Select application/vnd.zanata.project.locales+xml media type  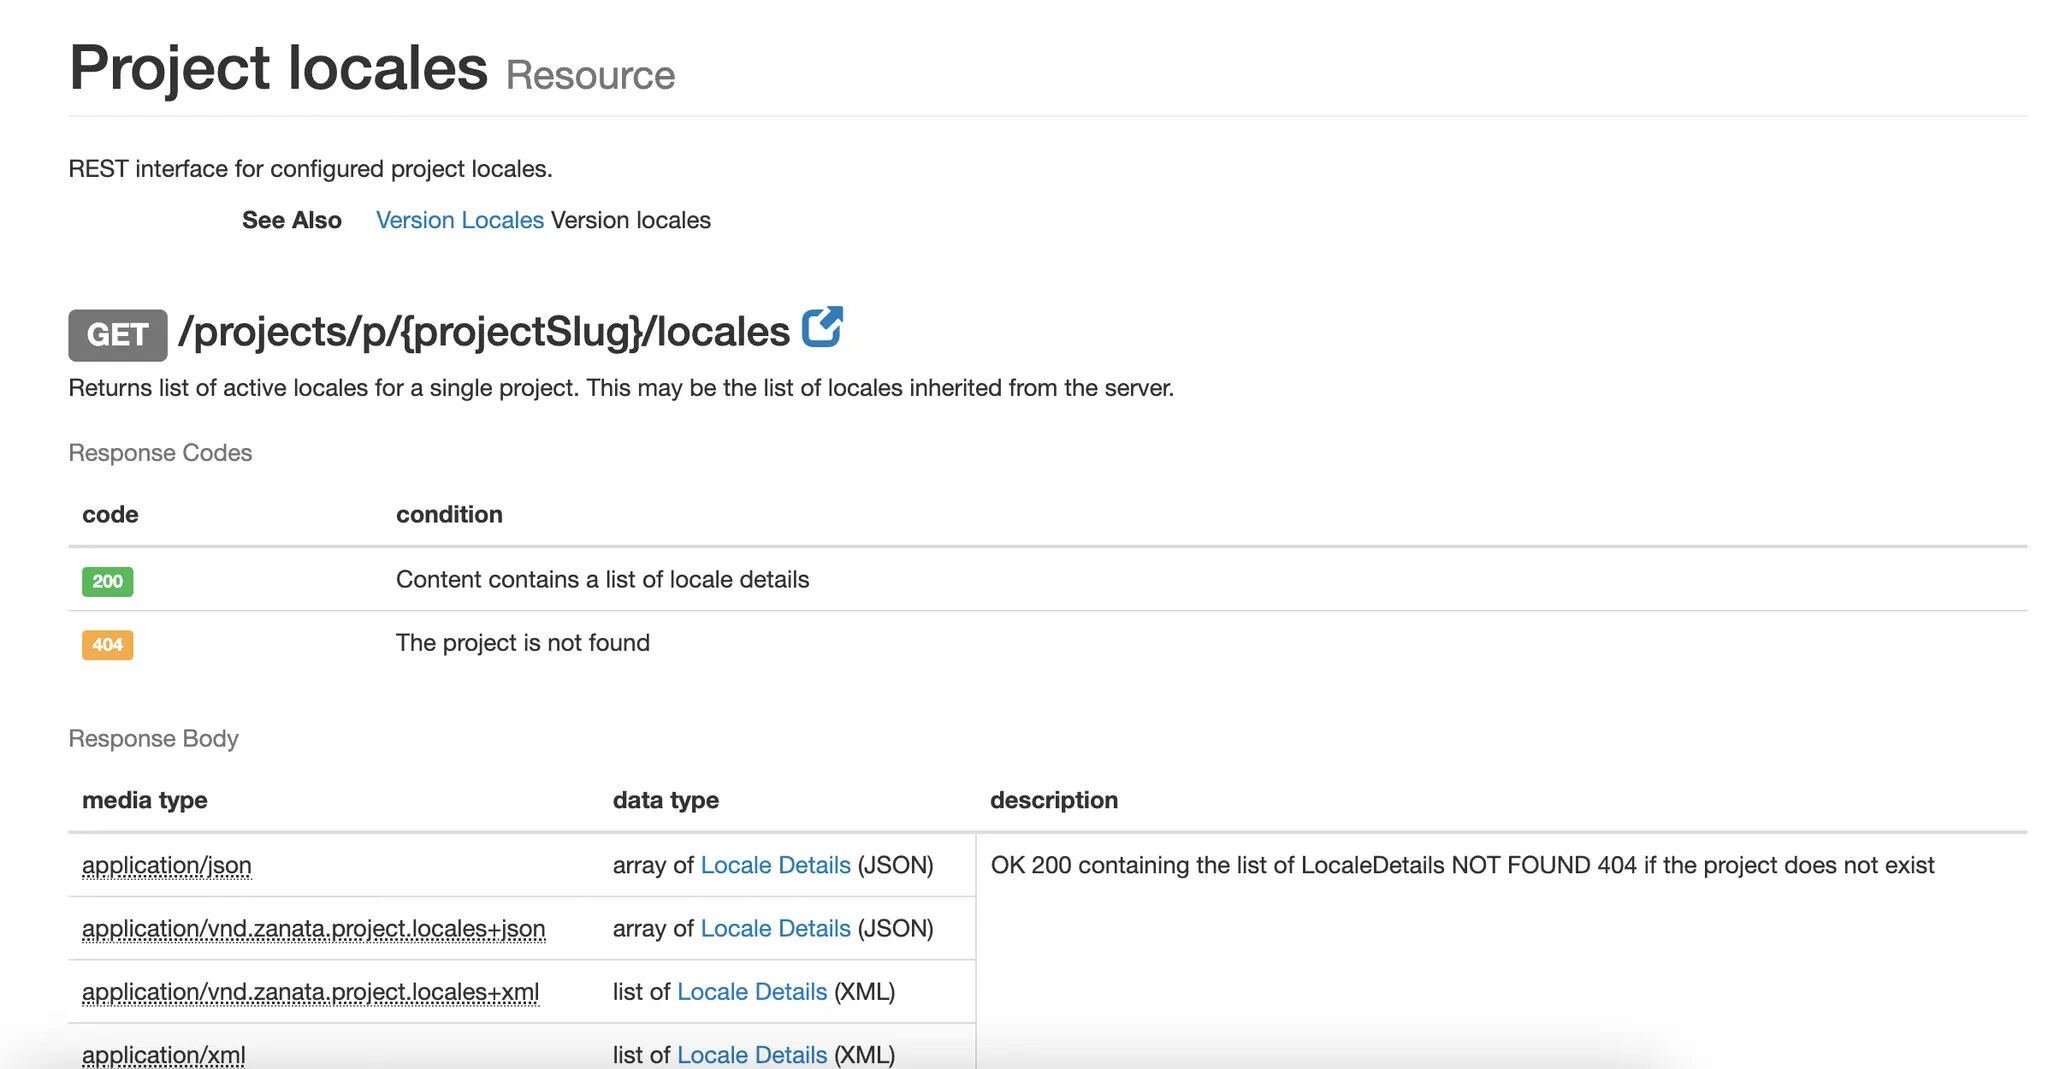click(310, 992)
